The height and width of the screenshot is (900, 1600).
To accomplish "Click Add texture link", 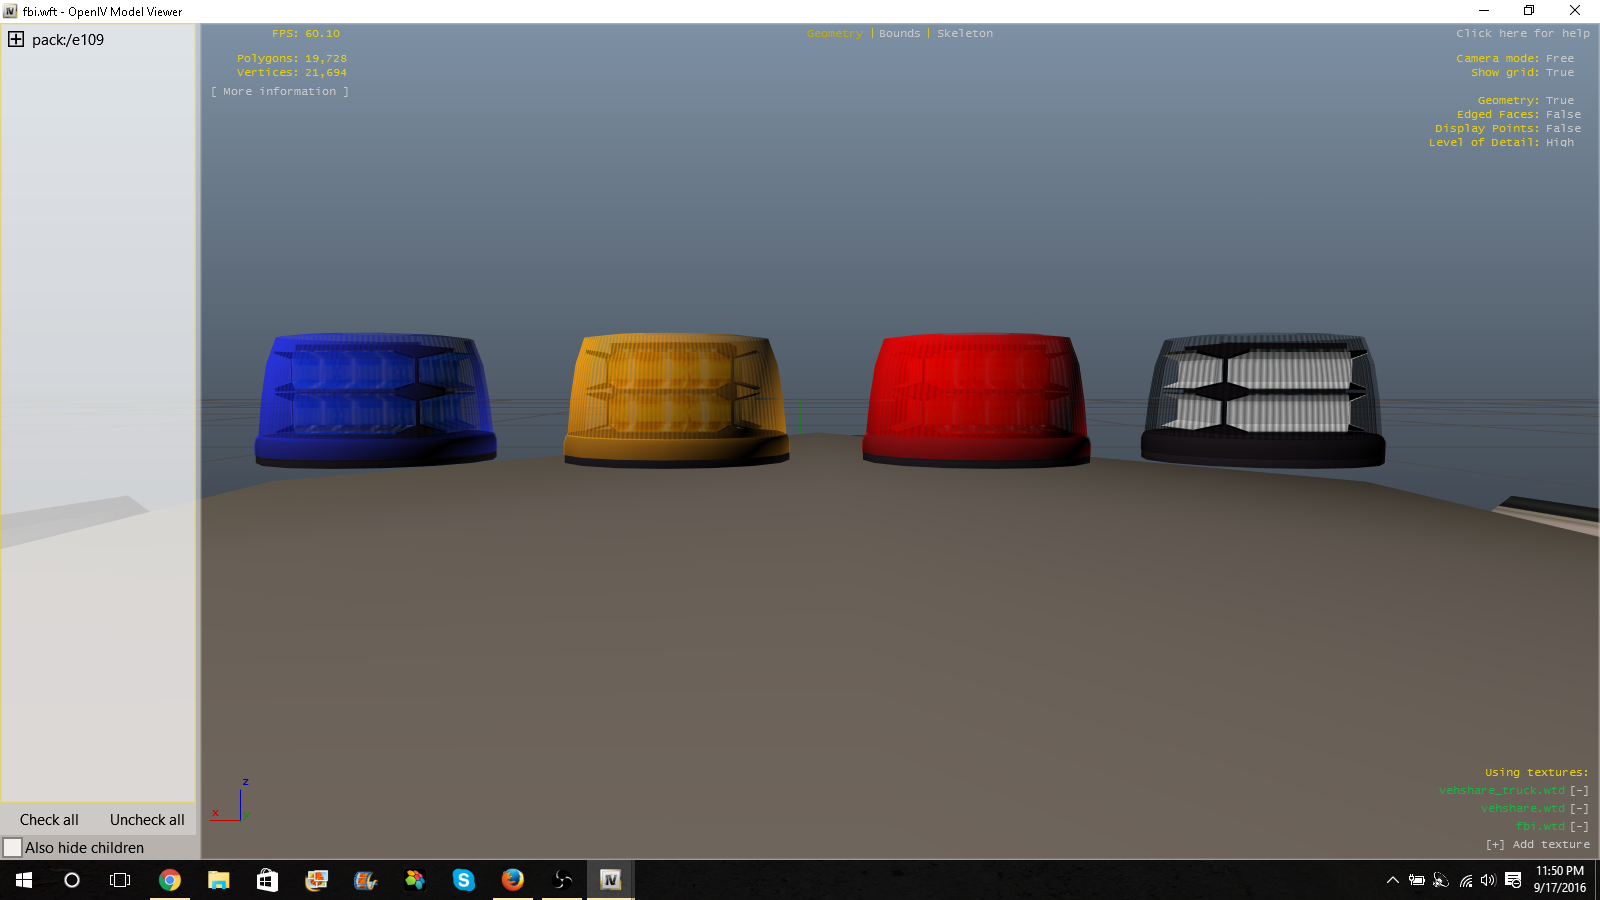I will (1538, 845).
